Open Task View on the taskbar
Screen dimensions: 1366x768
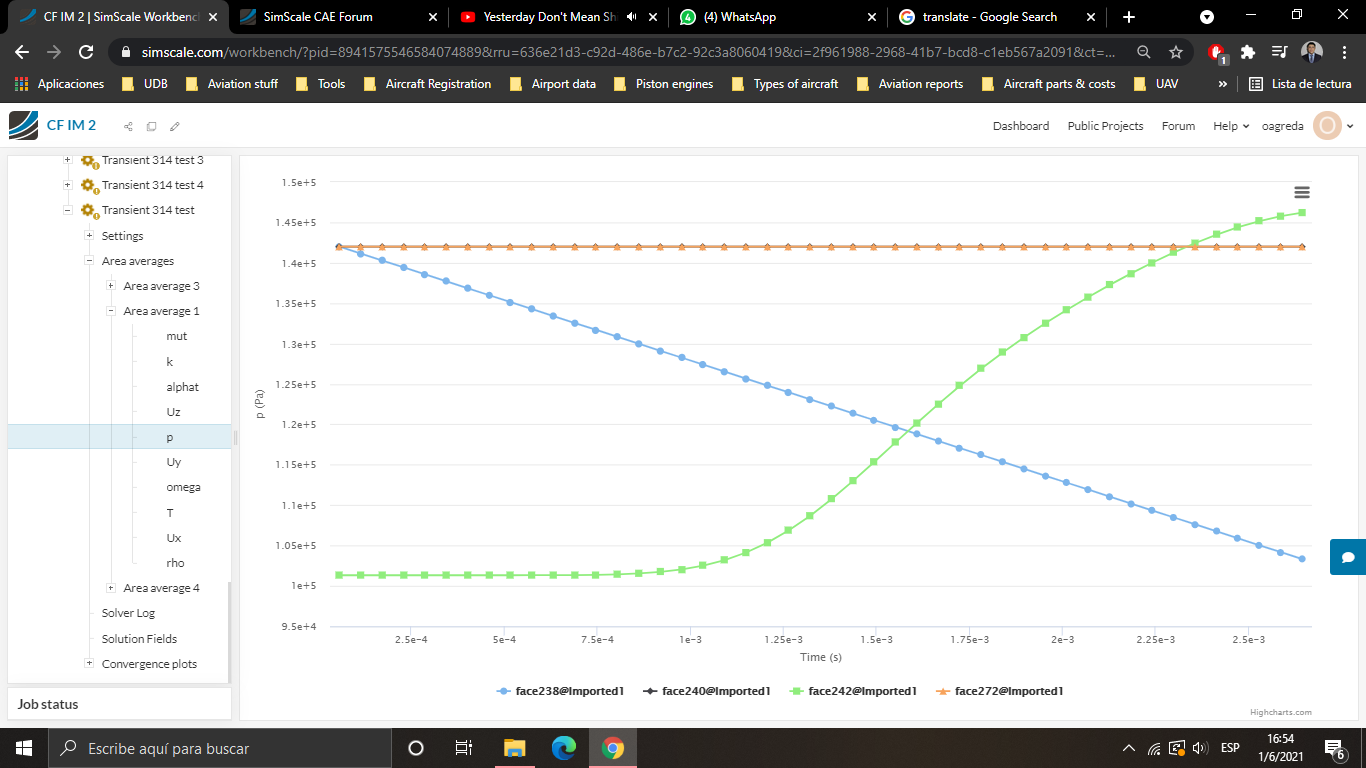464,748
